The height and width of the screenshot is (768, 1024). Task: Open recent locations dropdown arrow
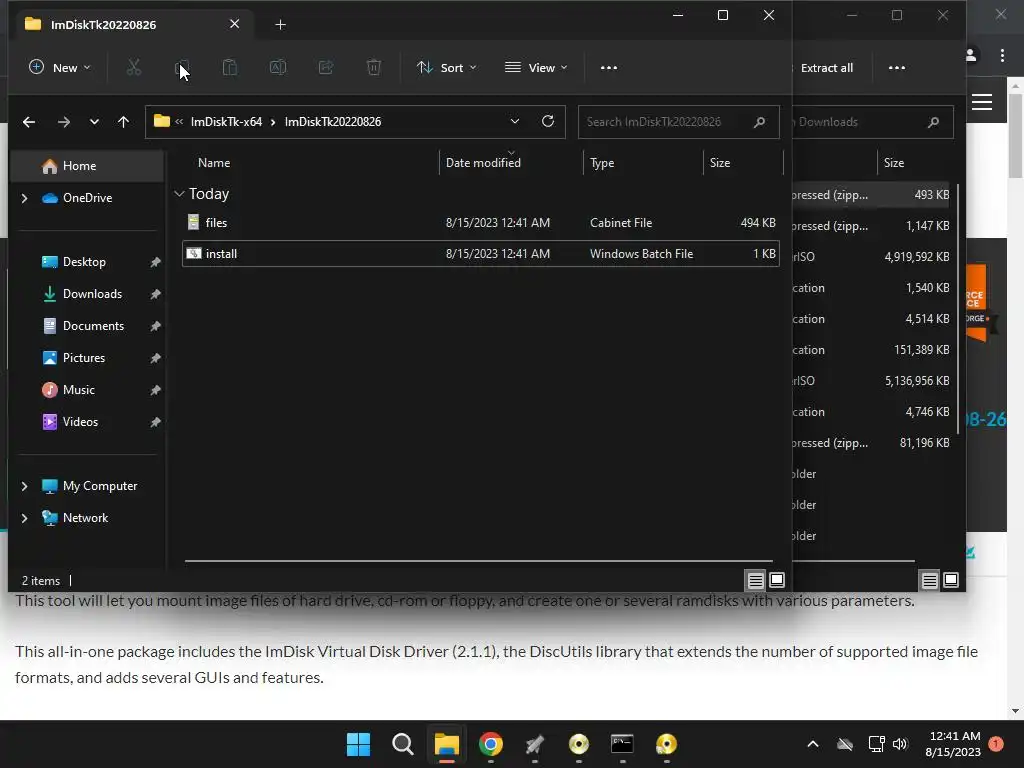pyautogui.click(x=94, y=122)
